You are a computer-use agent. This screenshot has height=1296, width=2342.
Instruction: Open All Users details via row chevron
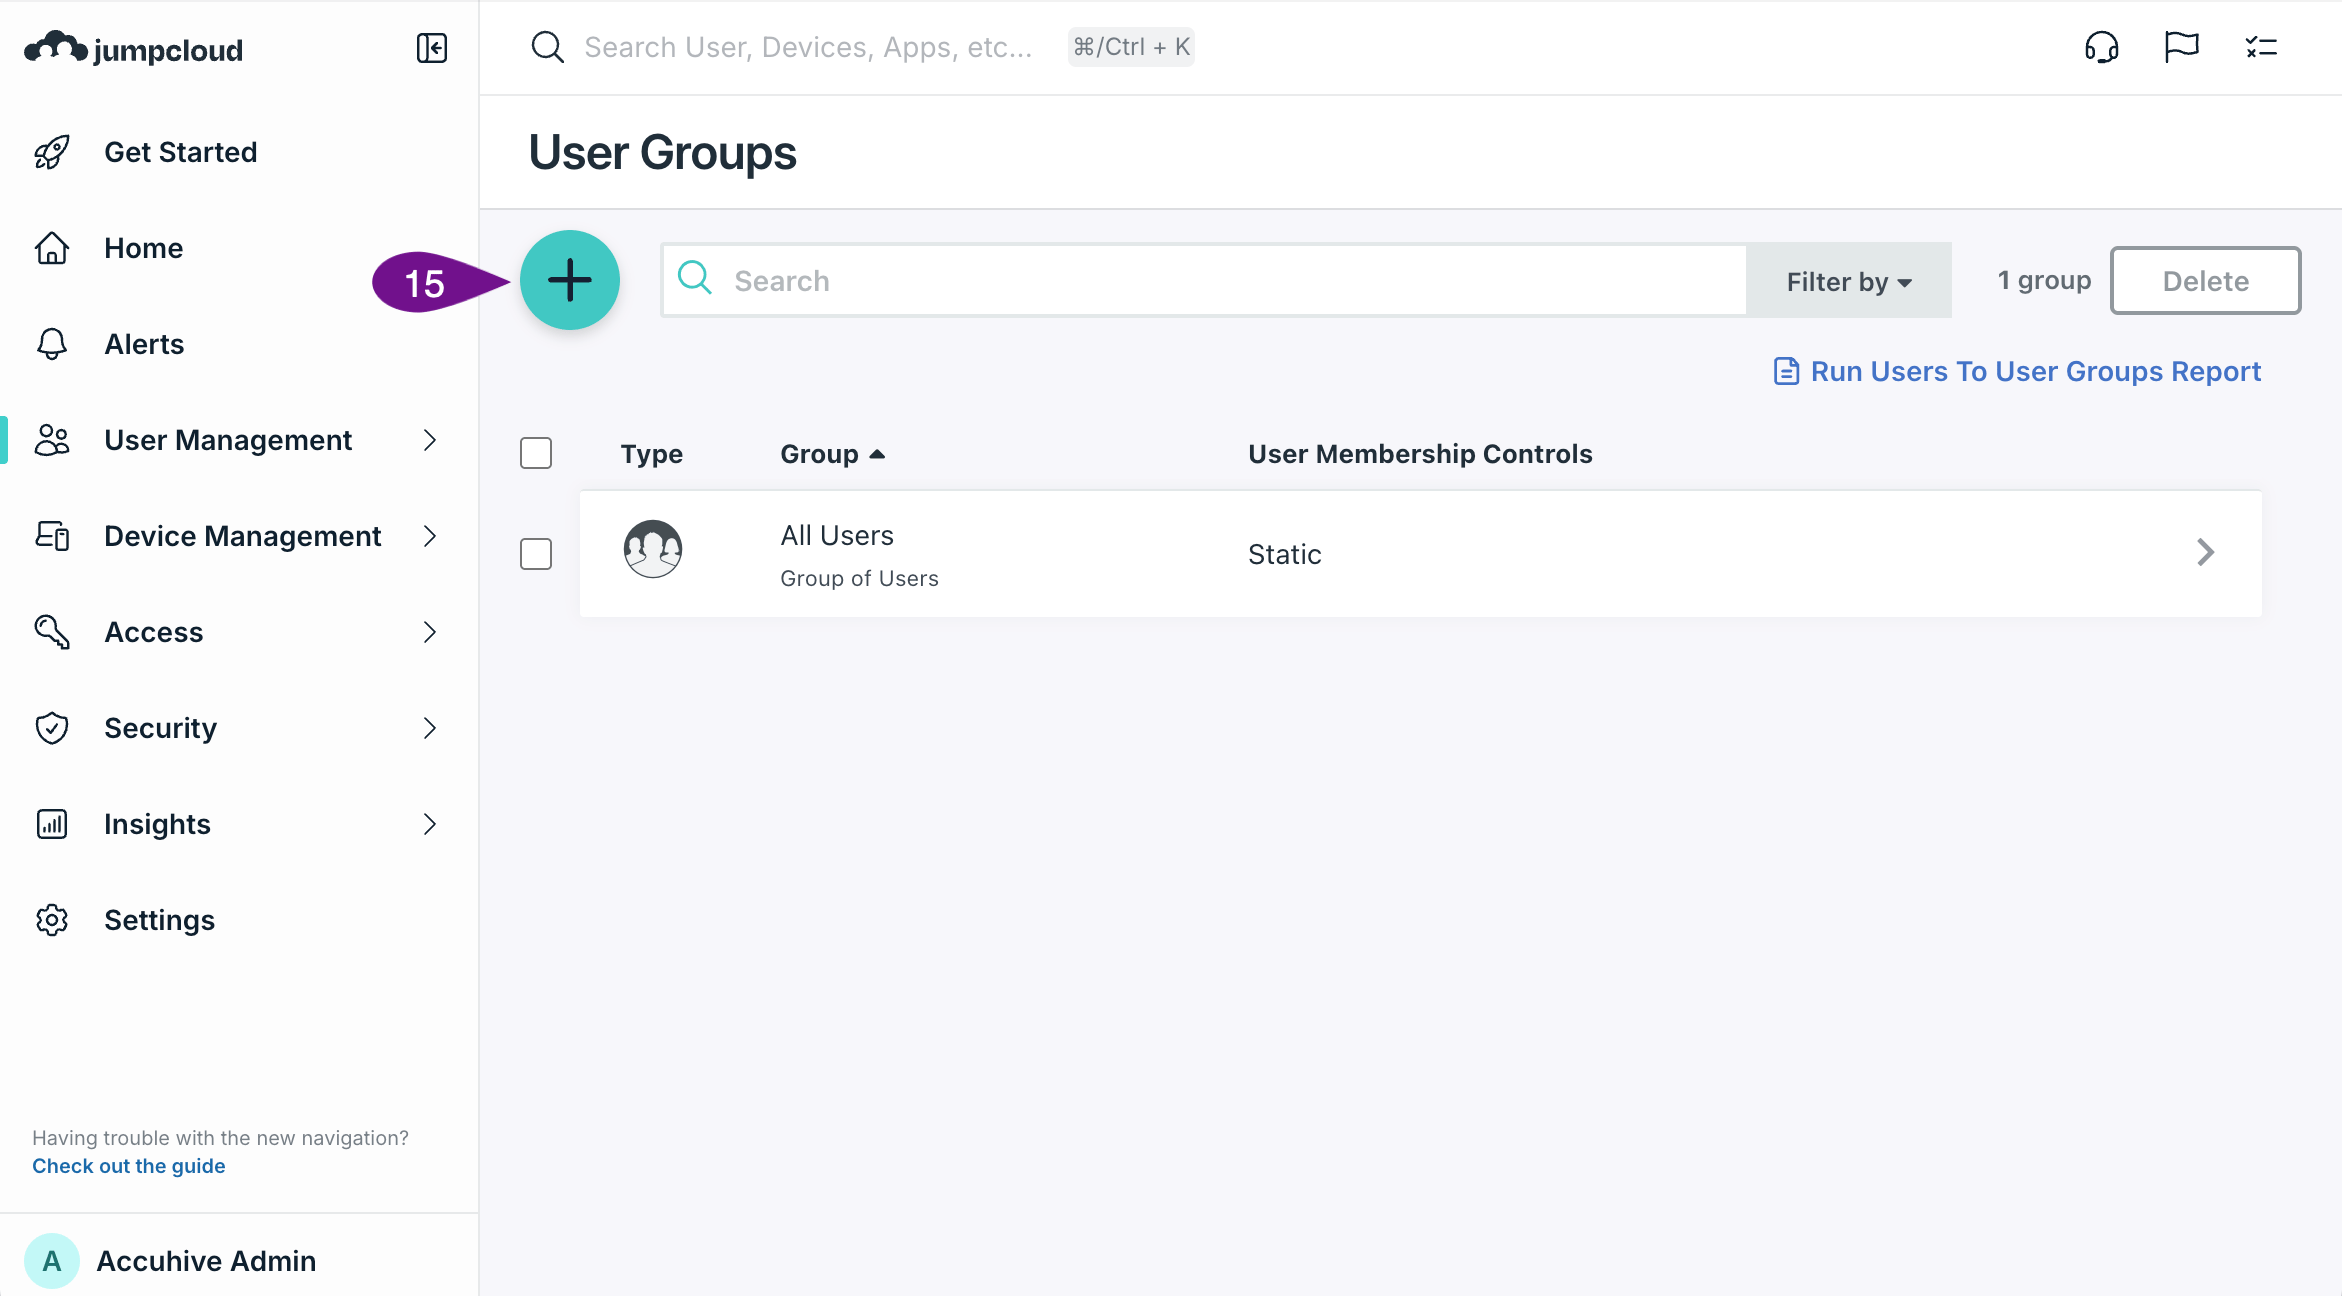(2205, 552)
